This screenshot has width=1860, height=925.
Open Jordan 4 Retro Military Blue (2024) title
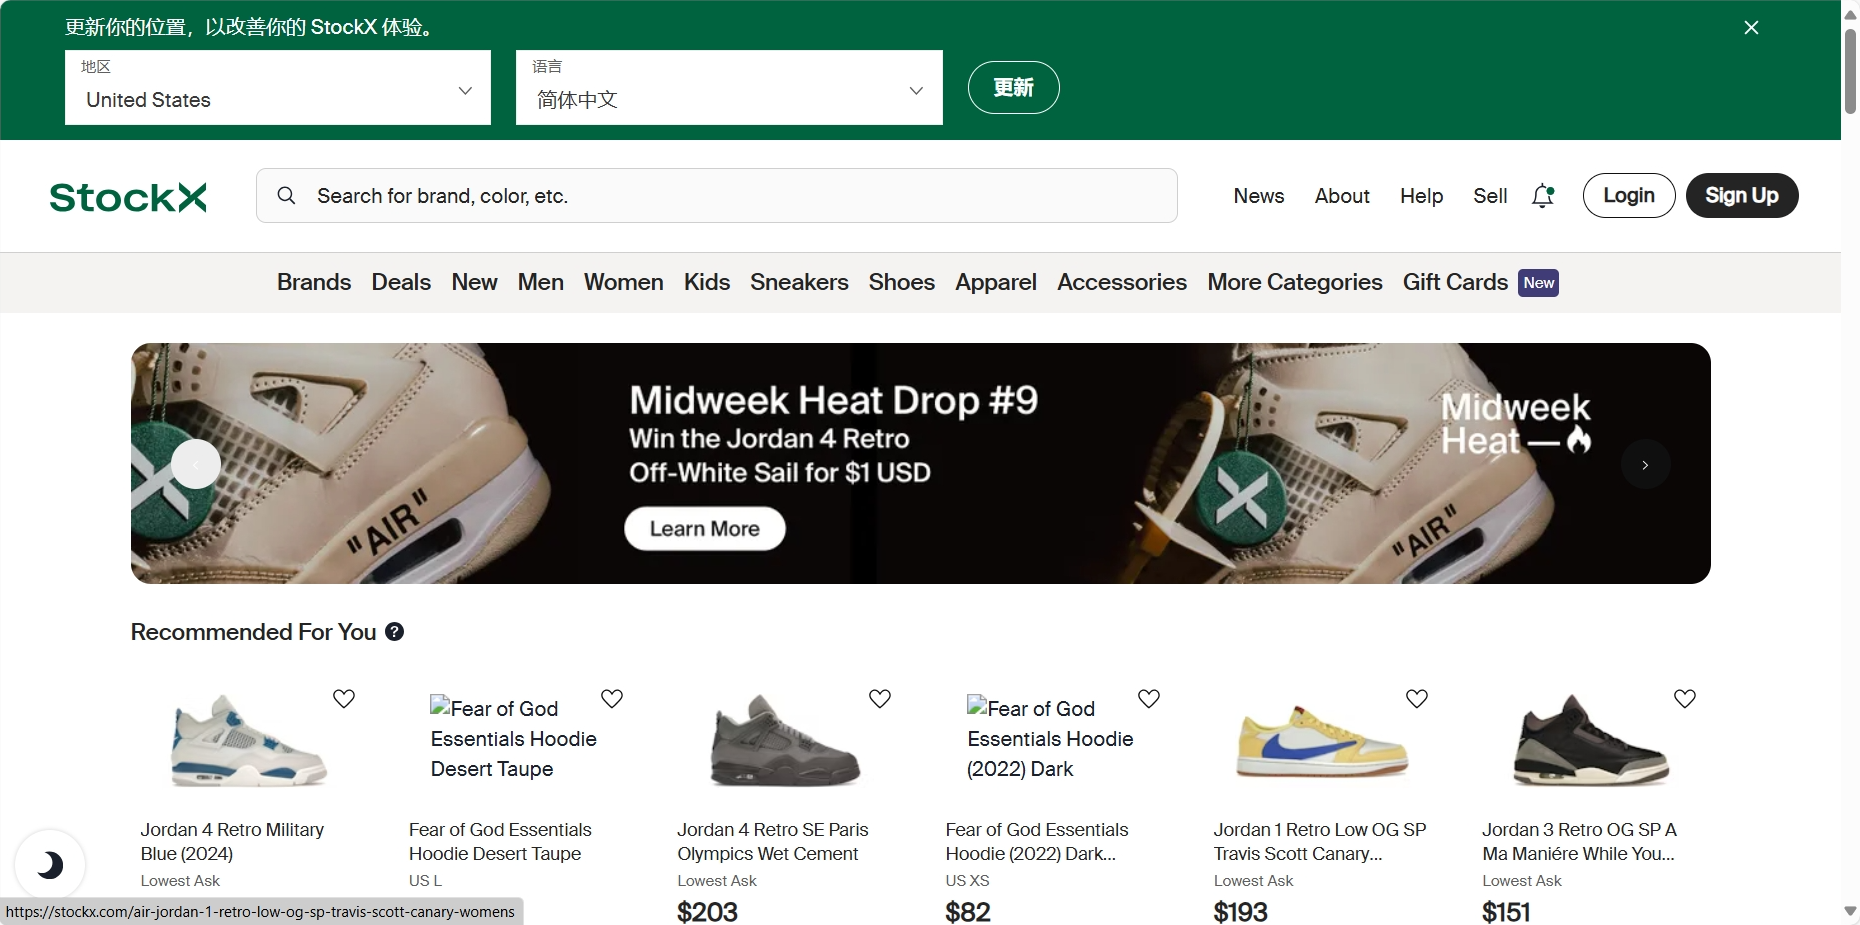(x=232, y=842)
